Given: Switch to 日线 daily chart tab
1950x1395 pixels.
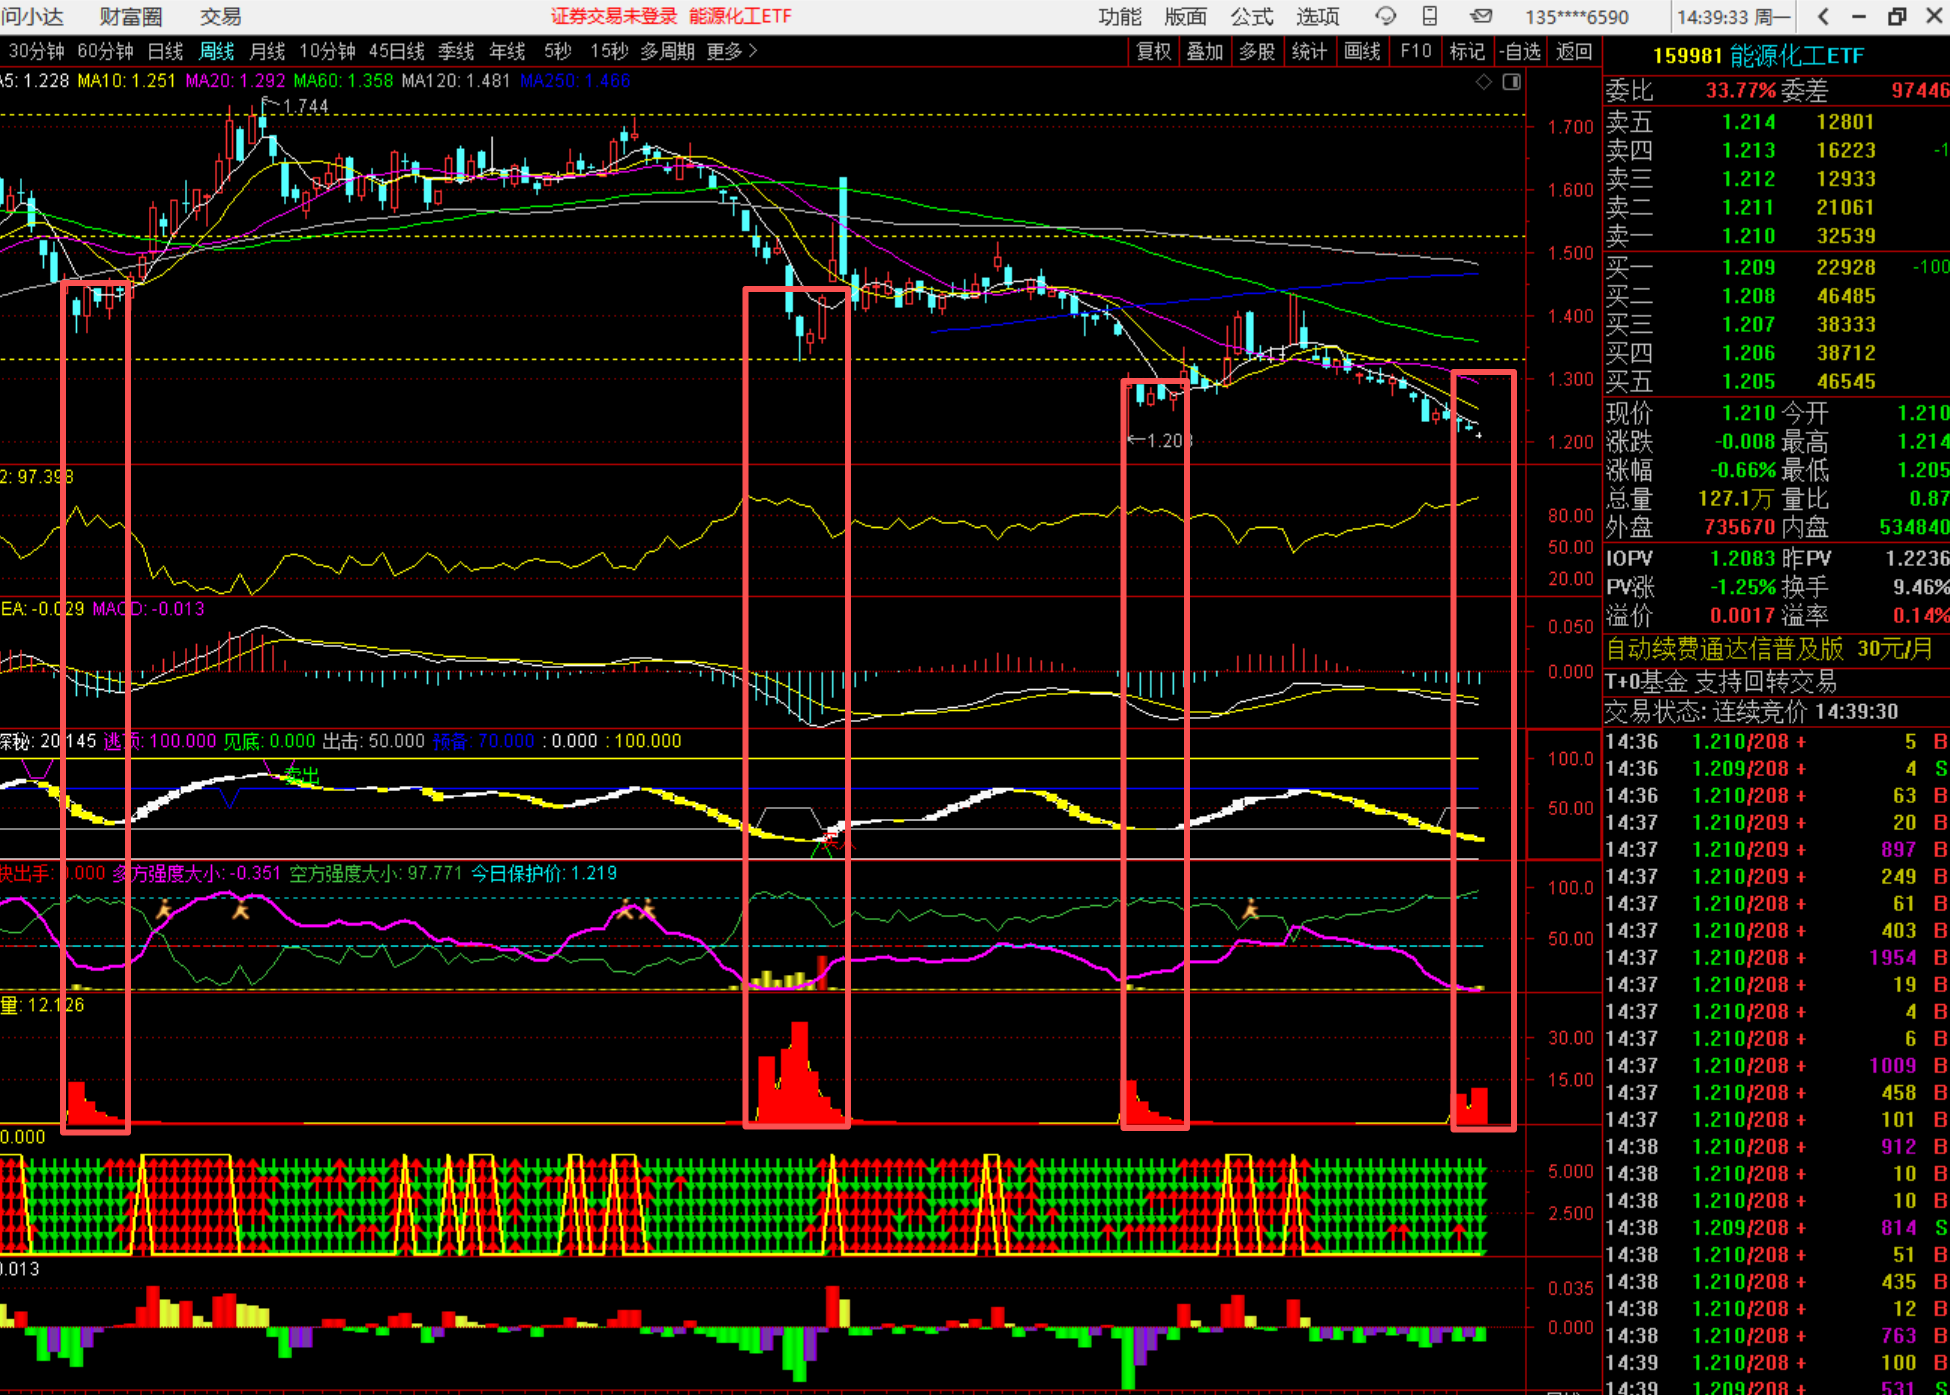Looking at the screenshot, I should [165, 51].
